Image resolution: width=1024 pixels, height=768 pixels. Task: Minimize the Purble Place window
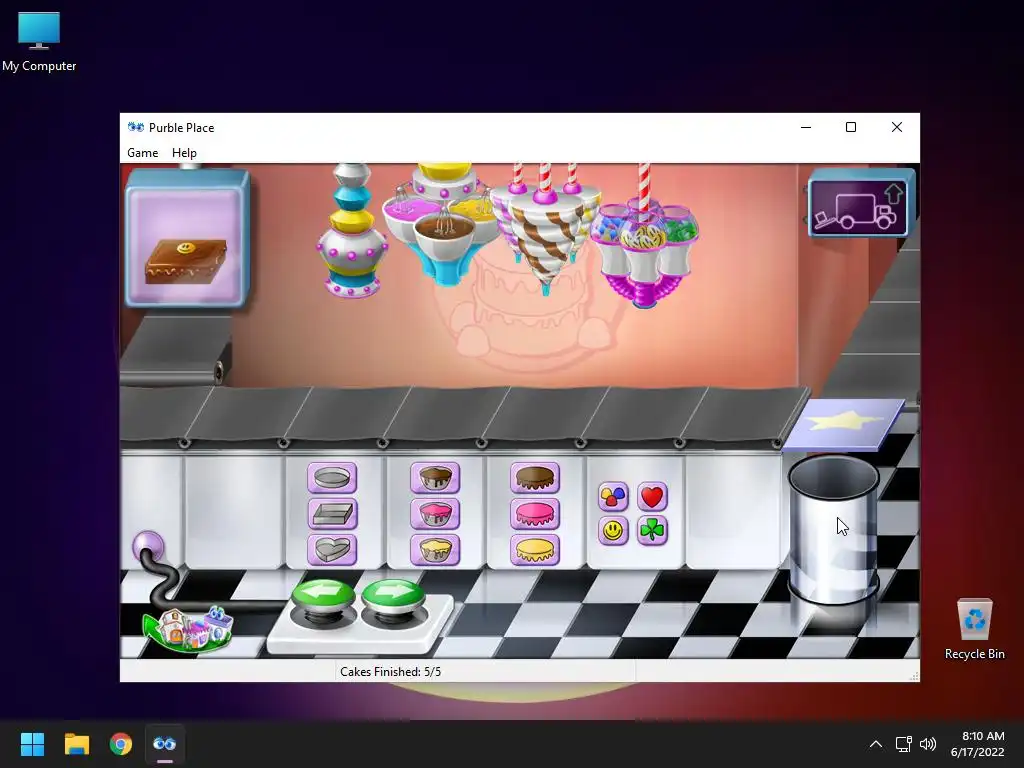pos(806,127)
